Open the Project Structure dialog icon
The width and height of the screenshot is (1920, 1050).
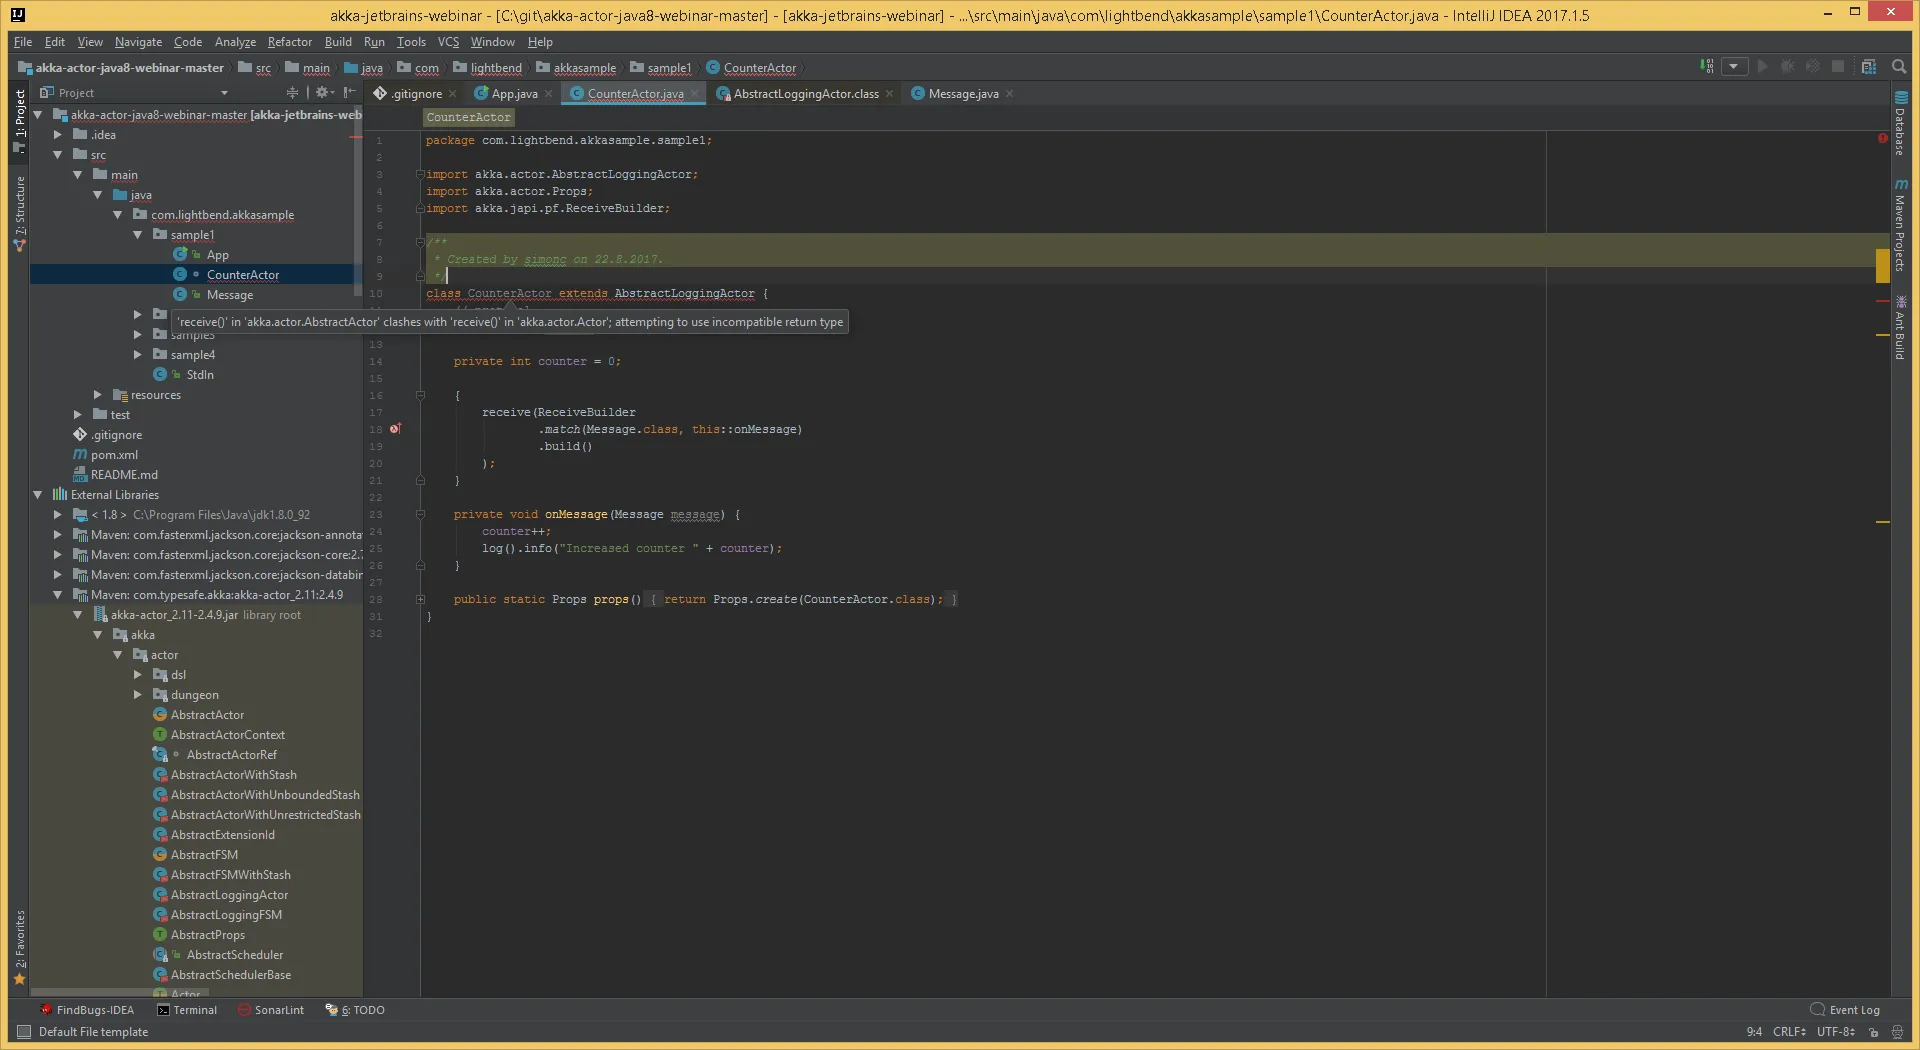(1868, 66)
